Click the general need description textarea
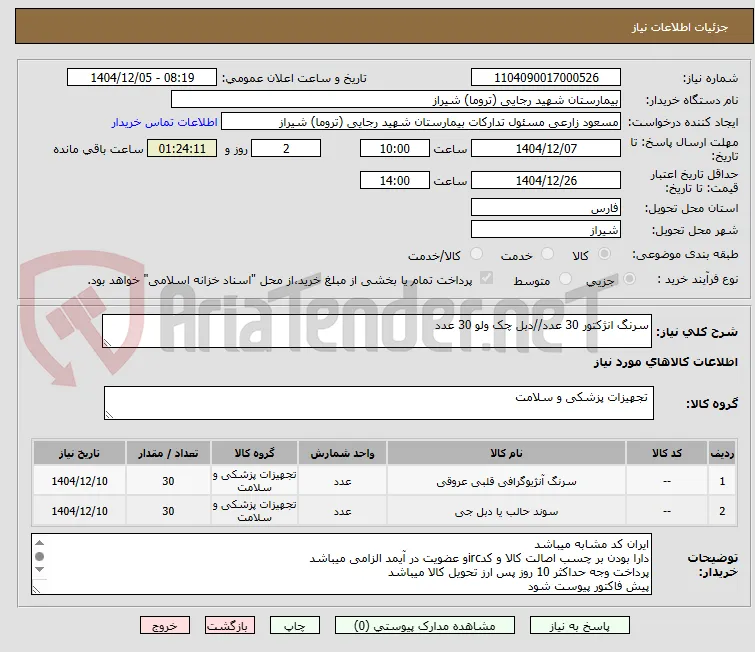The height and width of the screenshot is (652, 755). click(x=377, y=331)
